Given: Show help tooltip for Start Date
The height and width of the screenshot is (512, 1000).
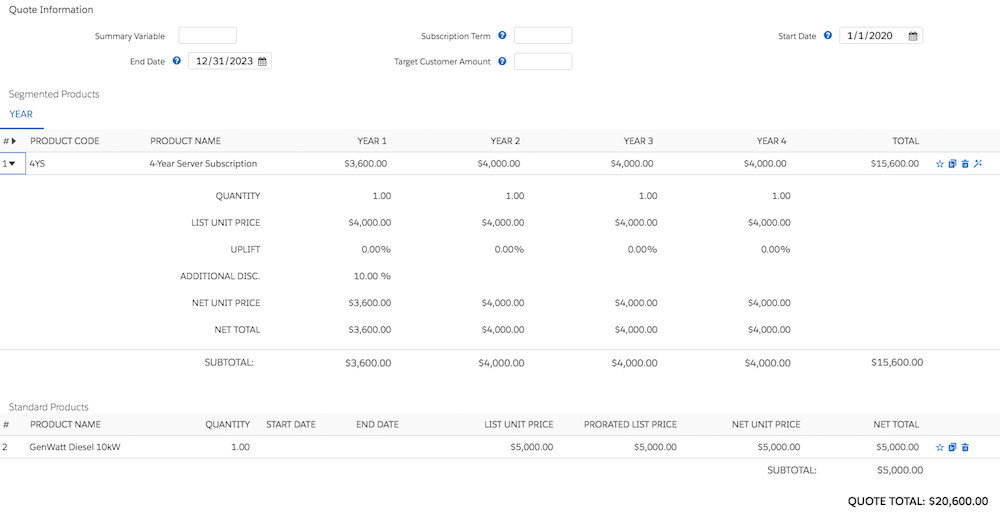Looking at the screenshot, I should [x=828, y=36].
